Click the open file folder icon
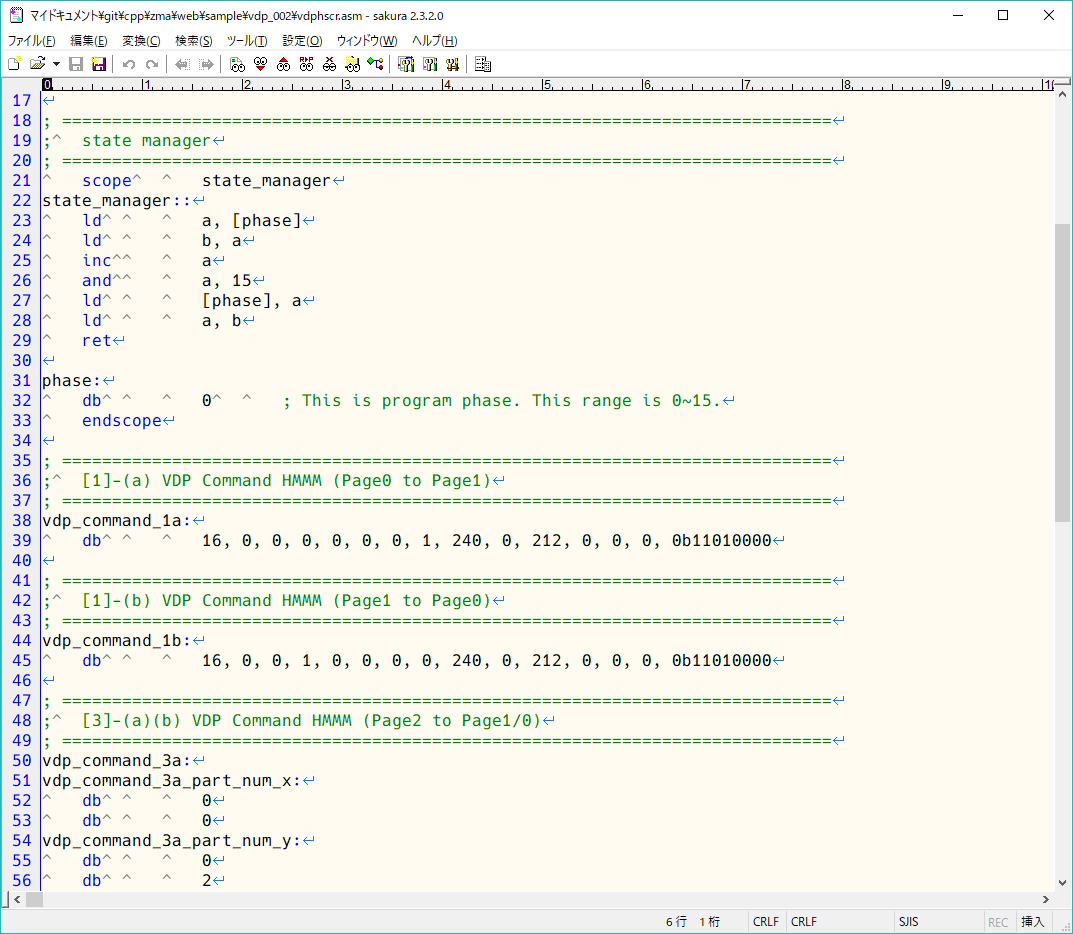The width and height of the screenshot is (1073, 934). tap(38, 64)
